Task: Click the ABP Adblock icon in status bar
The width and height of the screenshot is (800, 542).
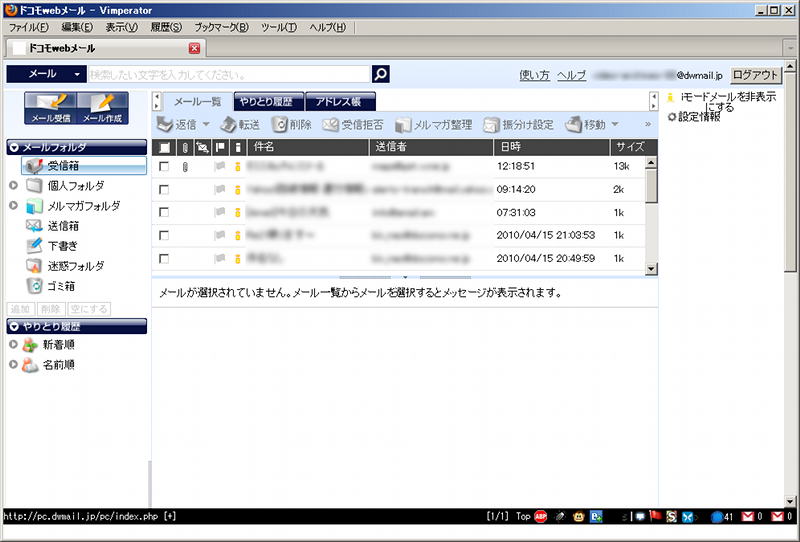Action: 541,516
